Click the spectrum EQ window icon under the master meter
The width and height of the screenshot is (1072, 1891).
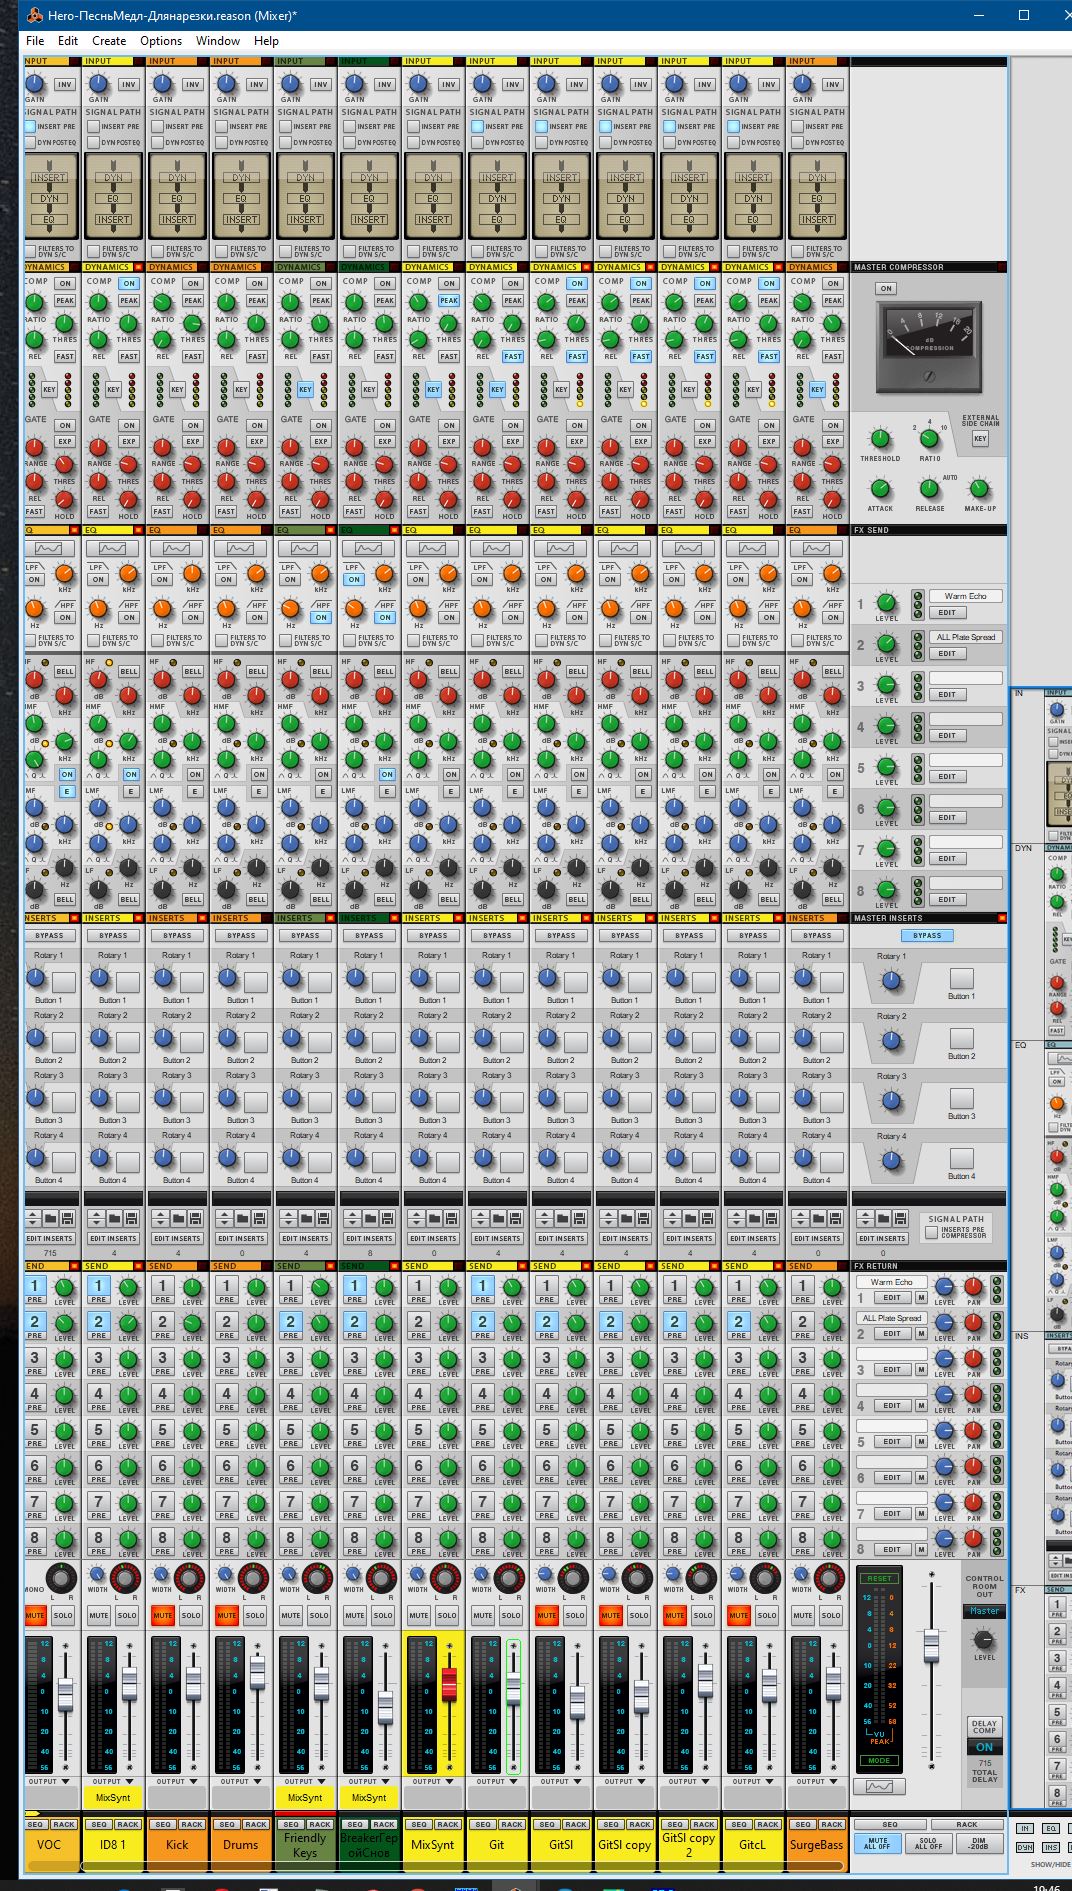[x=879, y=1787]
